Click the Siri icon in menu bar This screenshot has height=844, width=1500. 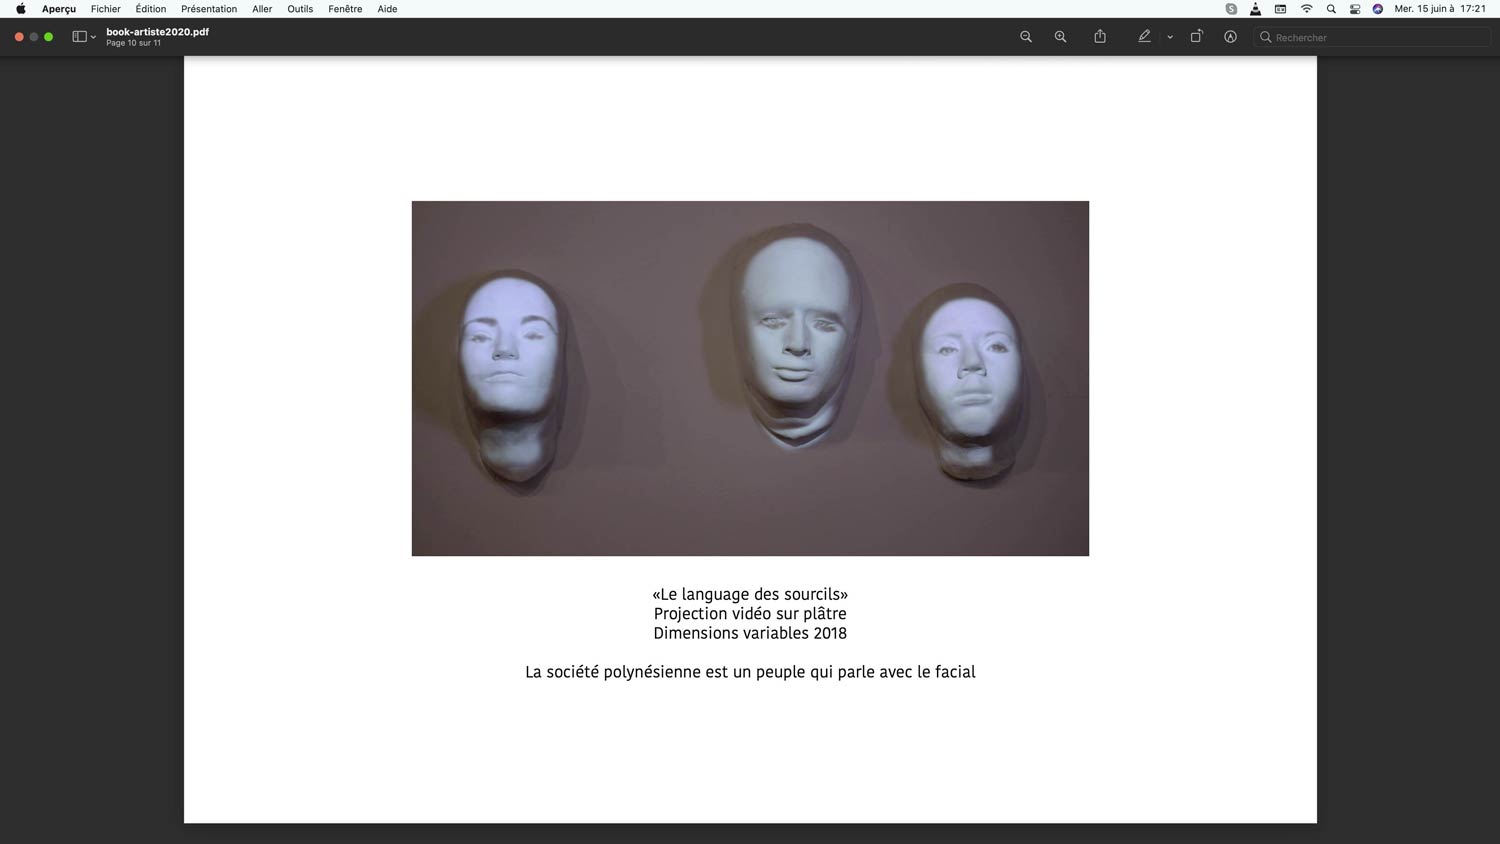(x=1378, y=9)
